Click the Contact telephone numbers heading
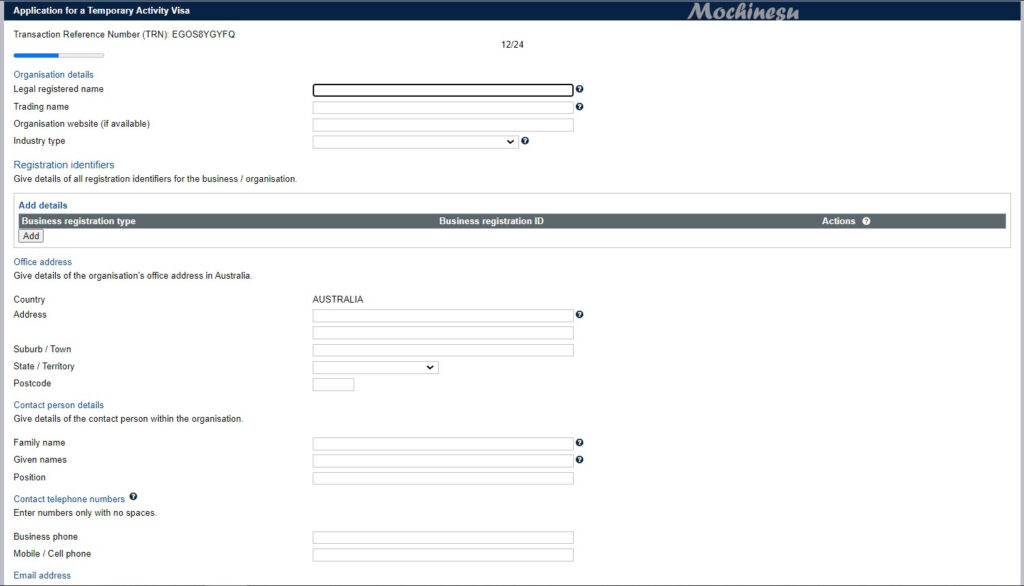Image resolution: width=1024 pixels, height=586 pixels. (x=69, y=499)
